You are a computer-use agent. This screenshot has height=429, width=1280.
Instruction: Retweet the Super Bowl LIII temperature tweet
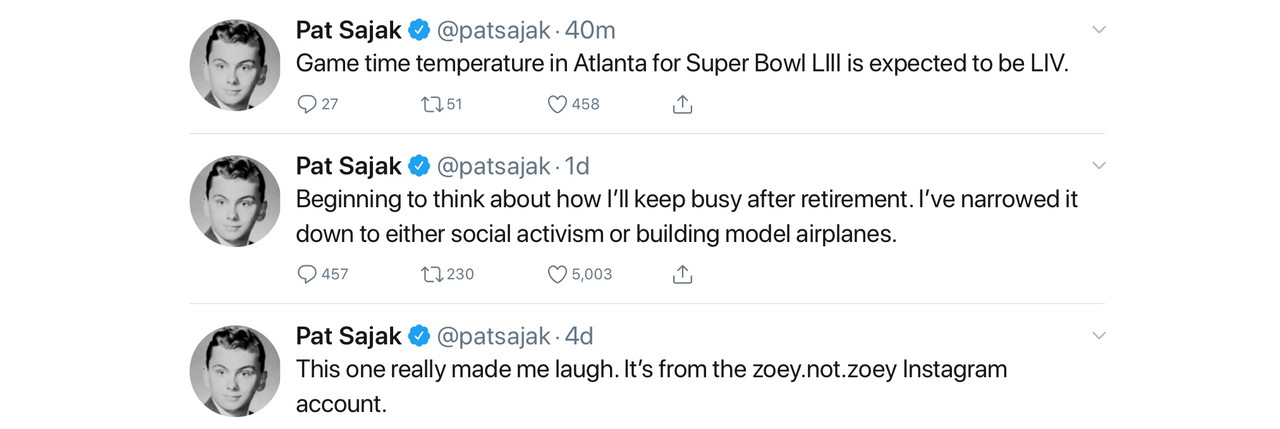pyautogui.click(x=432, y=104)
